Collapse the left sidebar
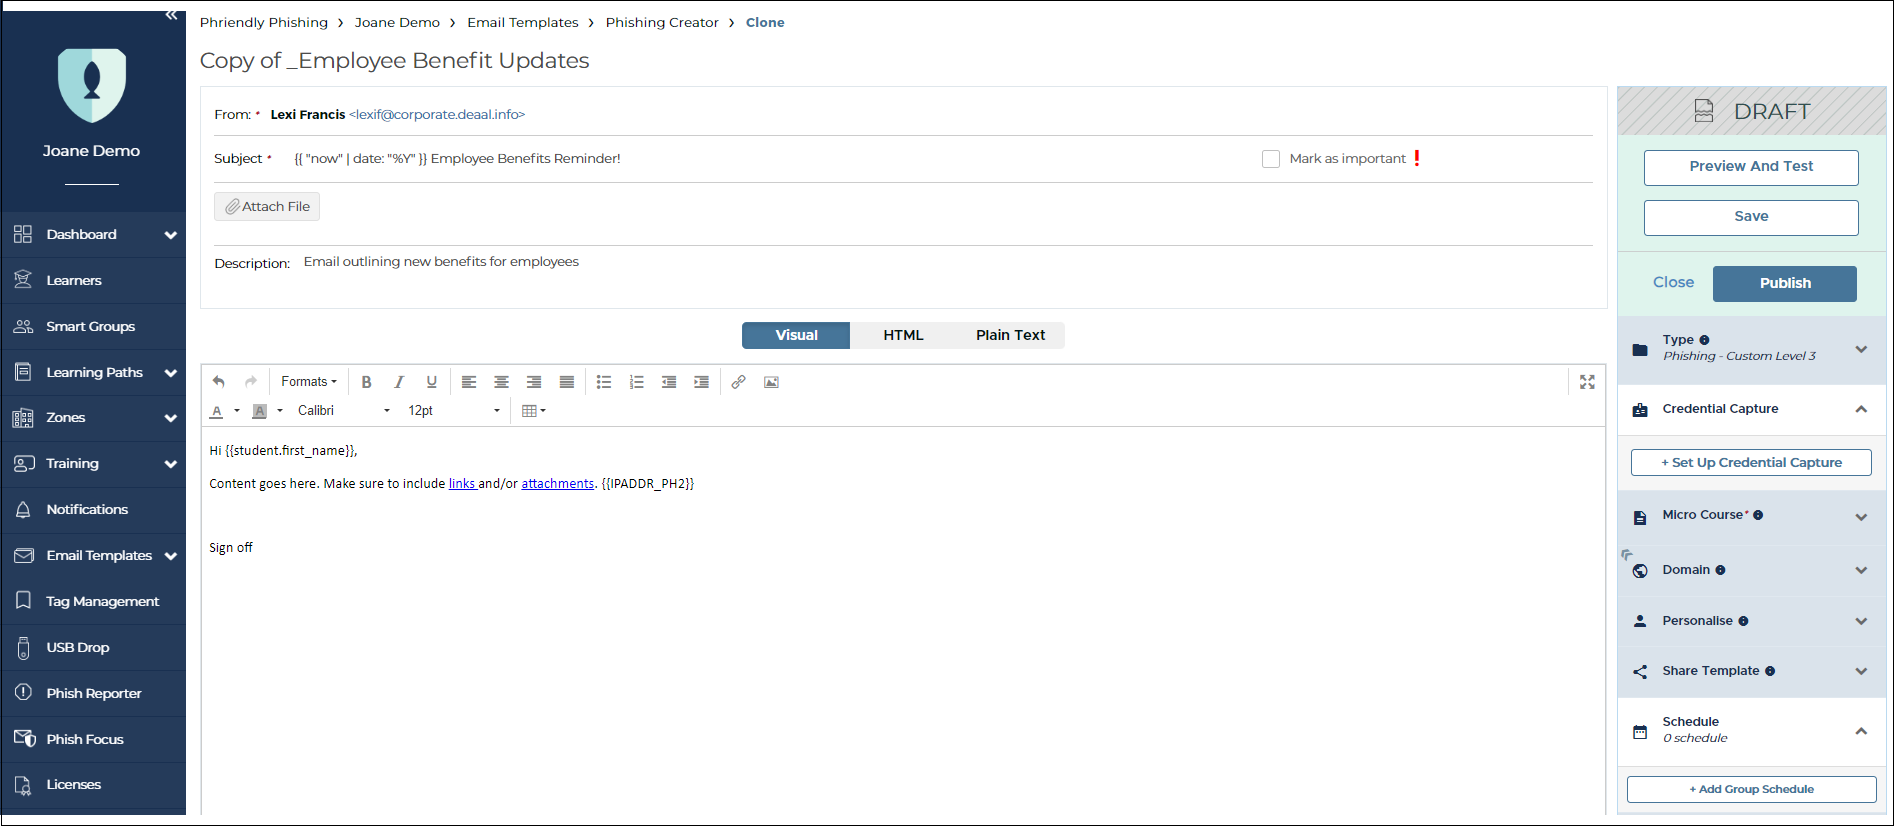This screenshot has width=1898, height=830. tap(172, 15)
